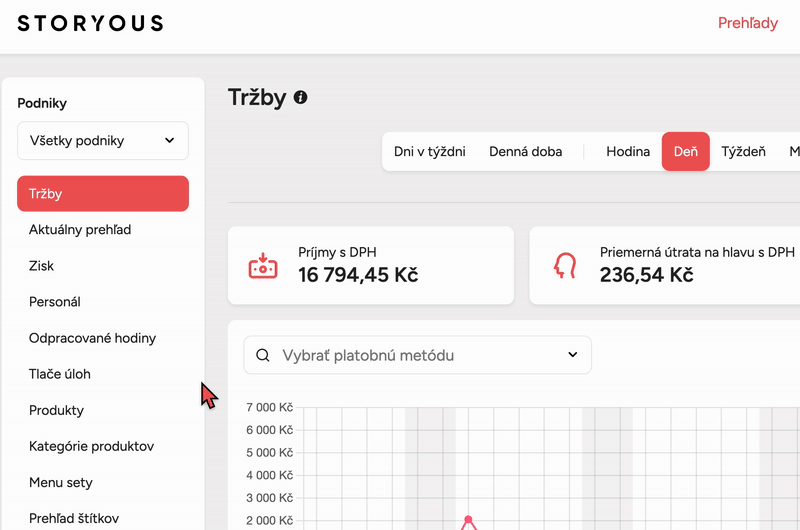This screenshot has width=800, height=530.
Task: Switch to the Týždeň tab
Action: [743, 152]
